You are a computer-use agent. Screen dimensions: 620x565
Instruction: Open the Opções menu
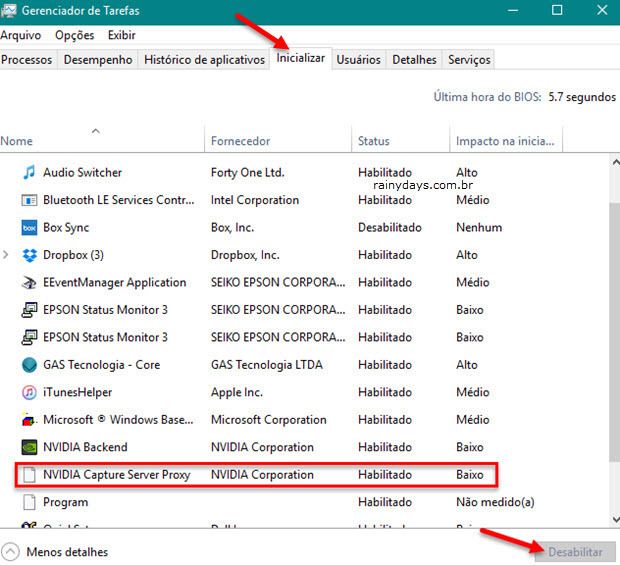[74, 35]
